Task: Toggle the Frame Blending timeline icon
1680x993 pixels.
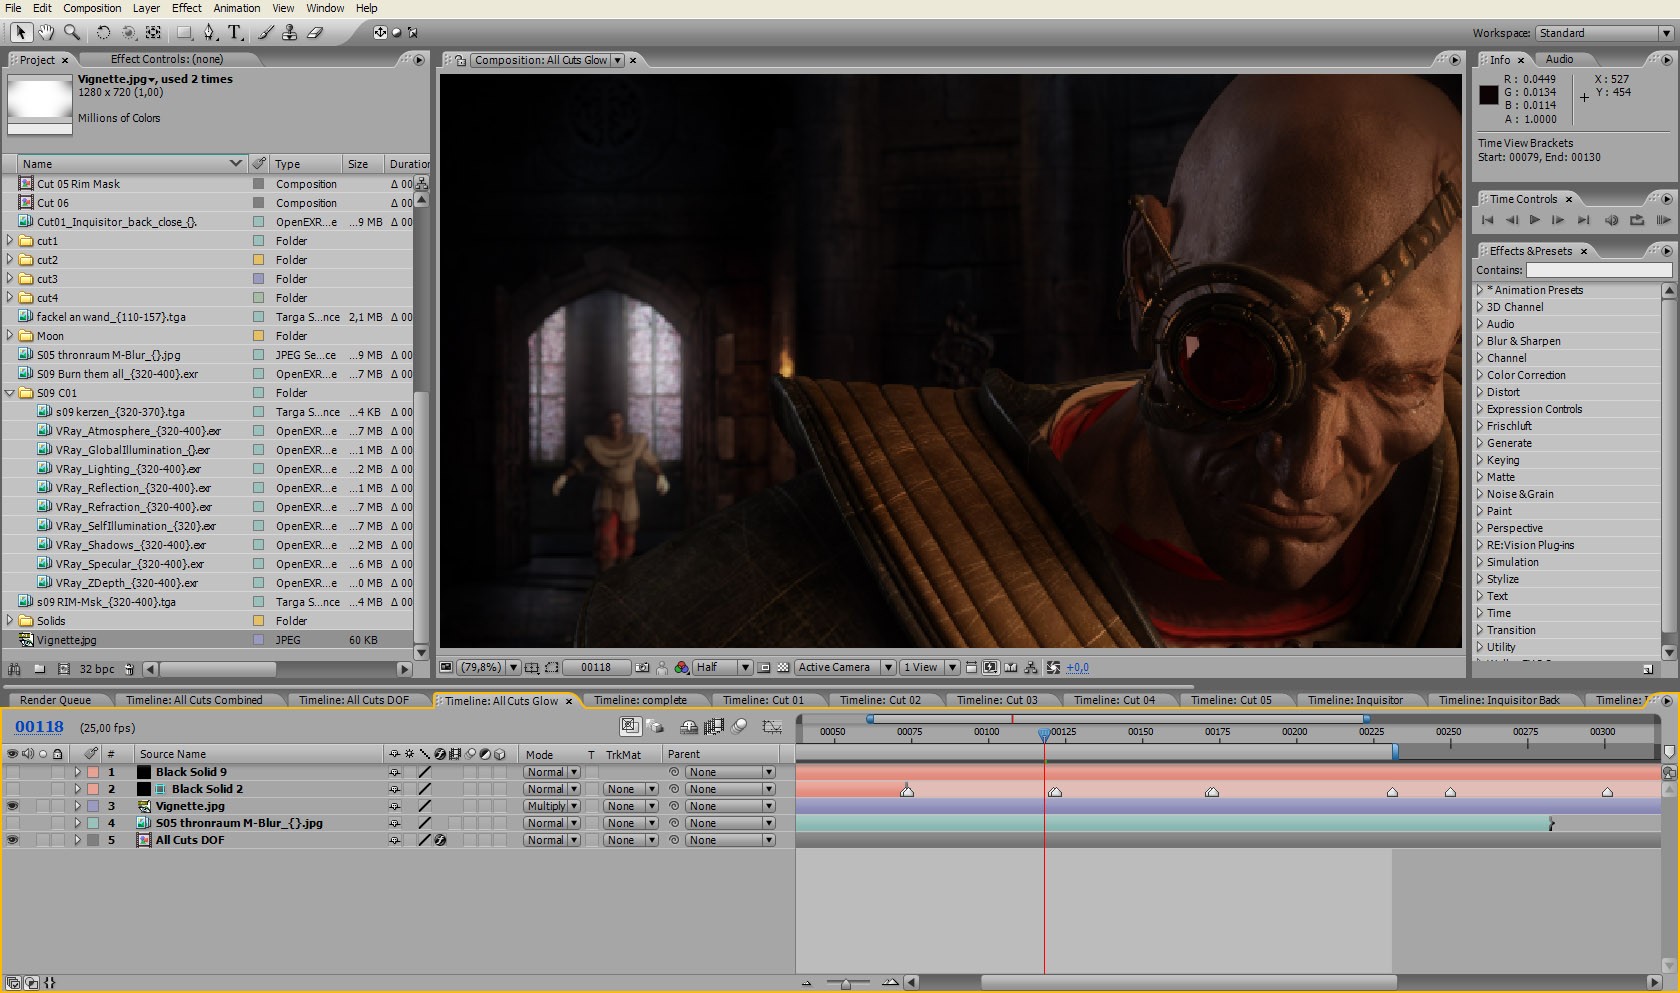Action: click(714, 727)
